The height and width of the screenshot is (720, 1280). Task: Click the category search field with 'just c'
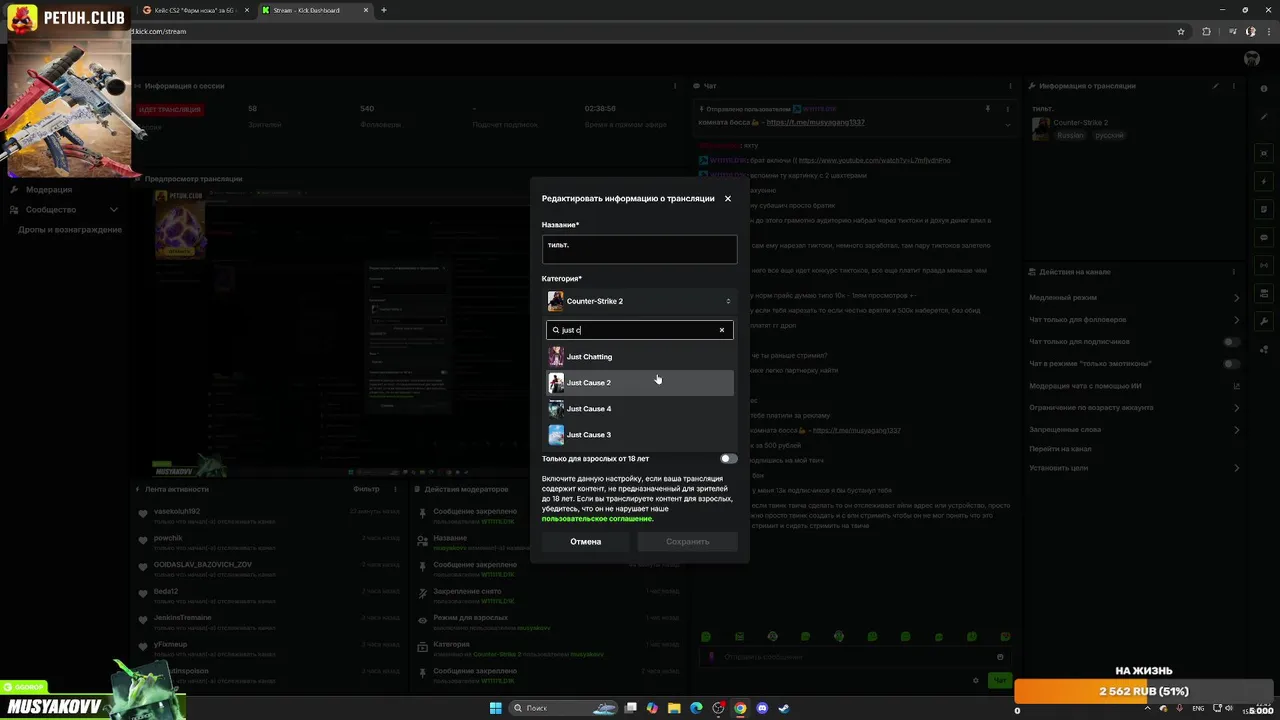pos(639,330)
